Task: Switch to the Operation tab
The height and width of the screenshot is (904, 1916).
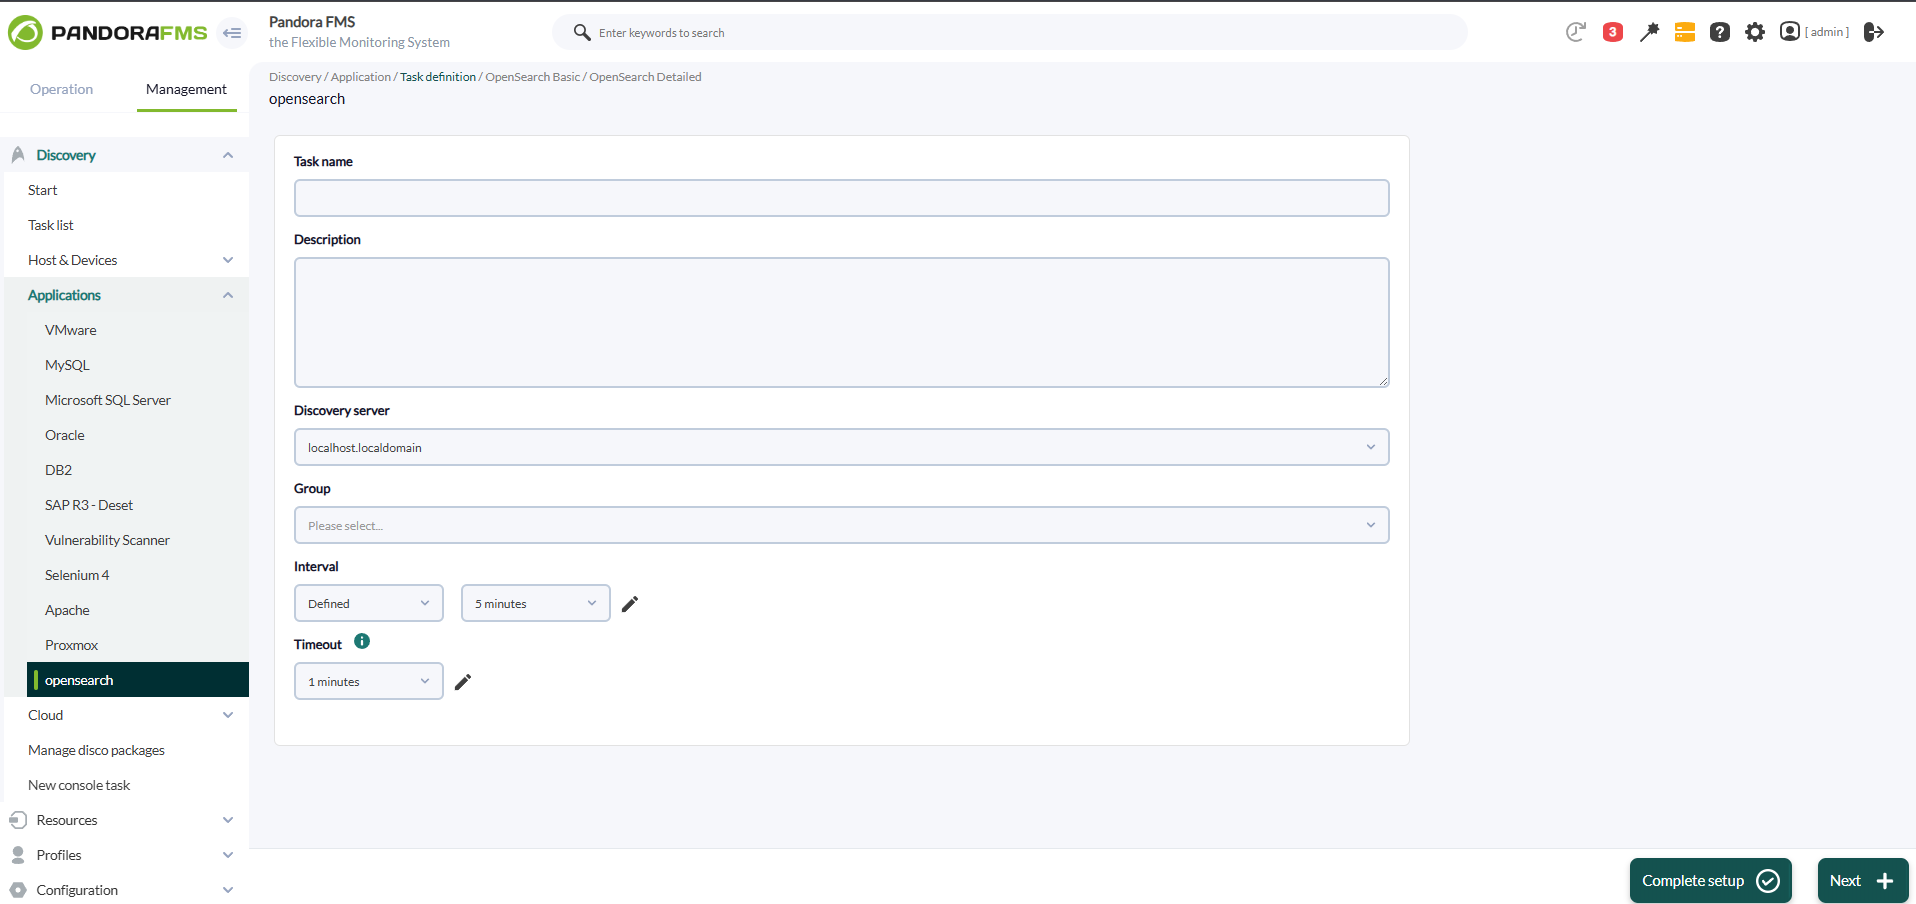Action: (61, 89)
